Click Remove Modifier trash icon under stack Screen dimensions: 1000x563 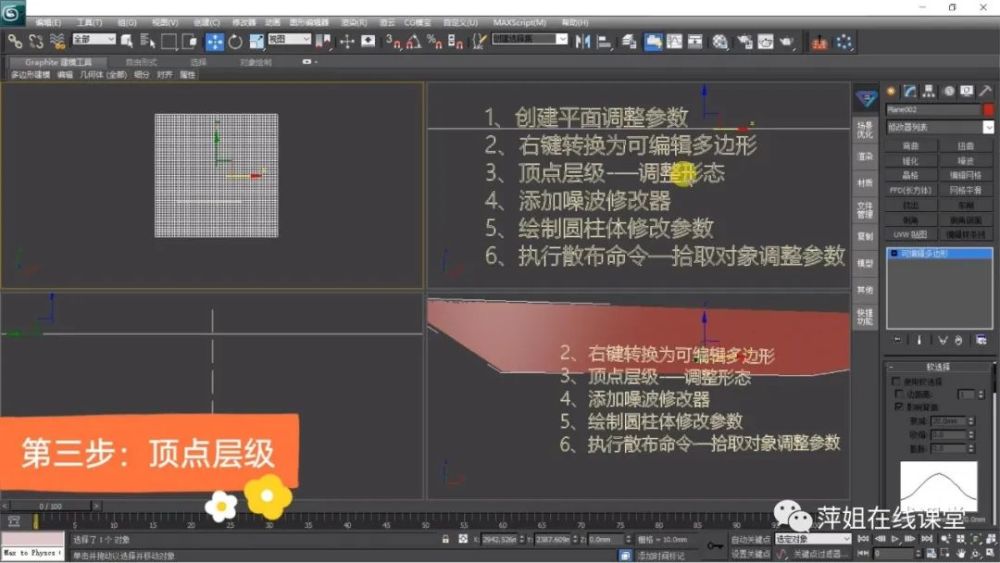pyautogui.click(x=958, y=340)
